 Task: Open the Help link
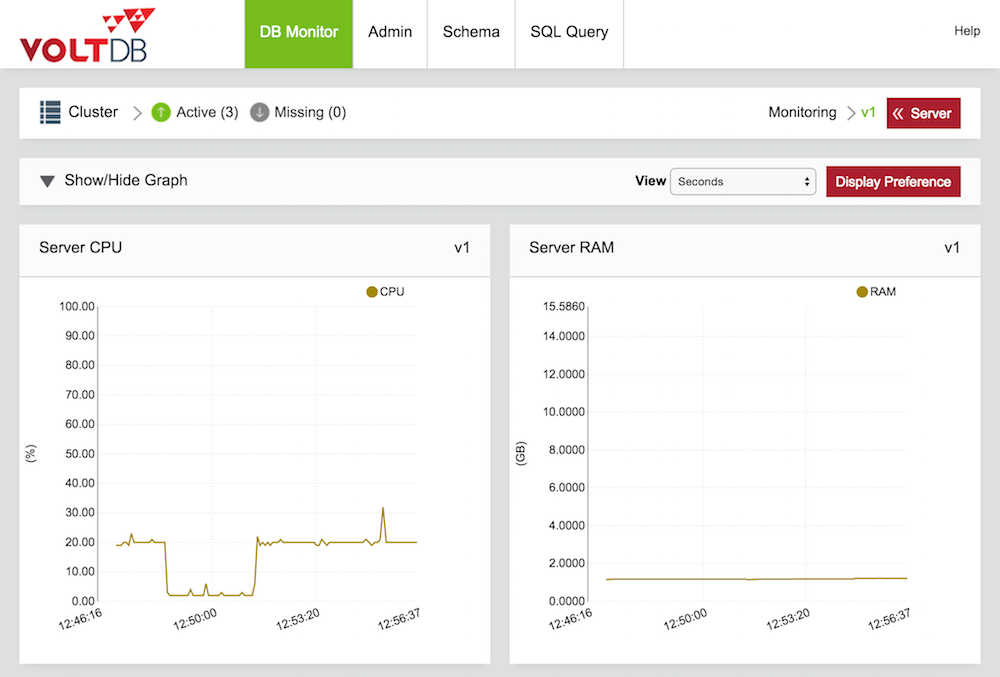[967, 31]
